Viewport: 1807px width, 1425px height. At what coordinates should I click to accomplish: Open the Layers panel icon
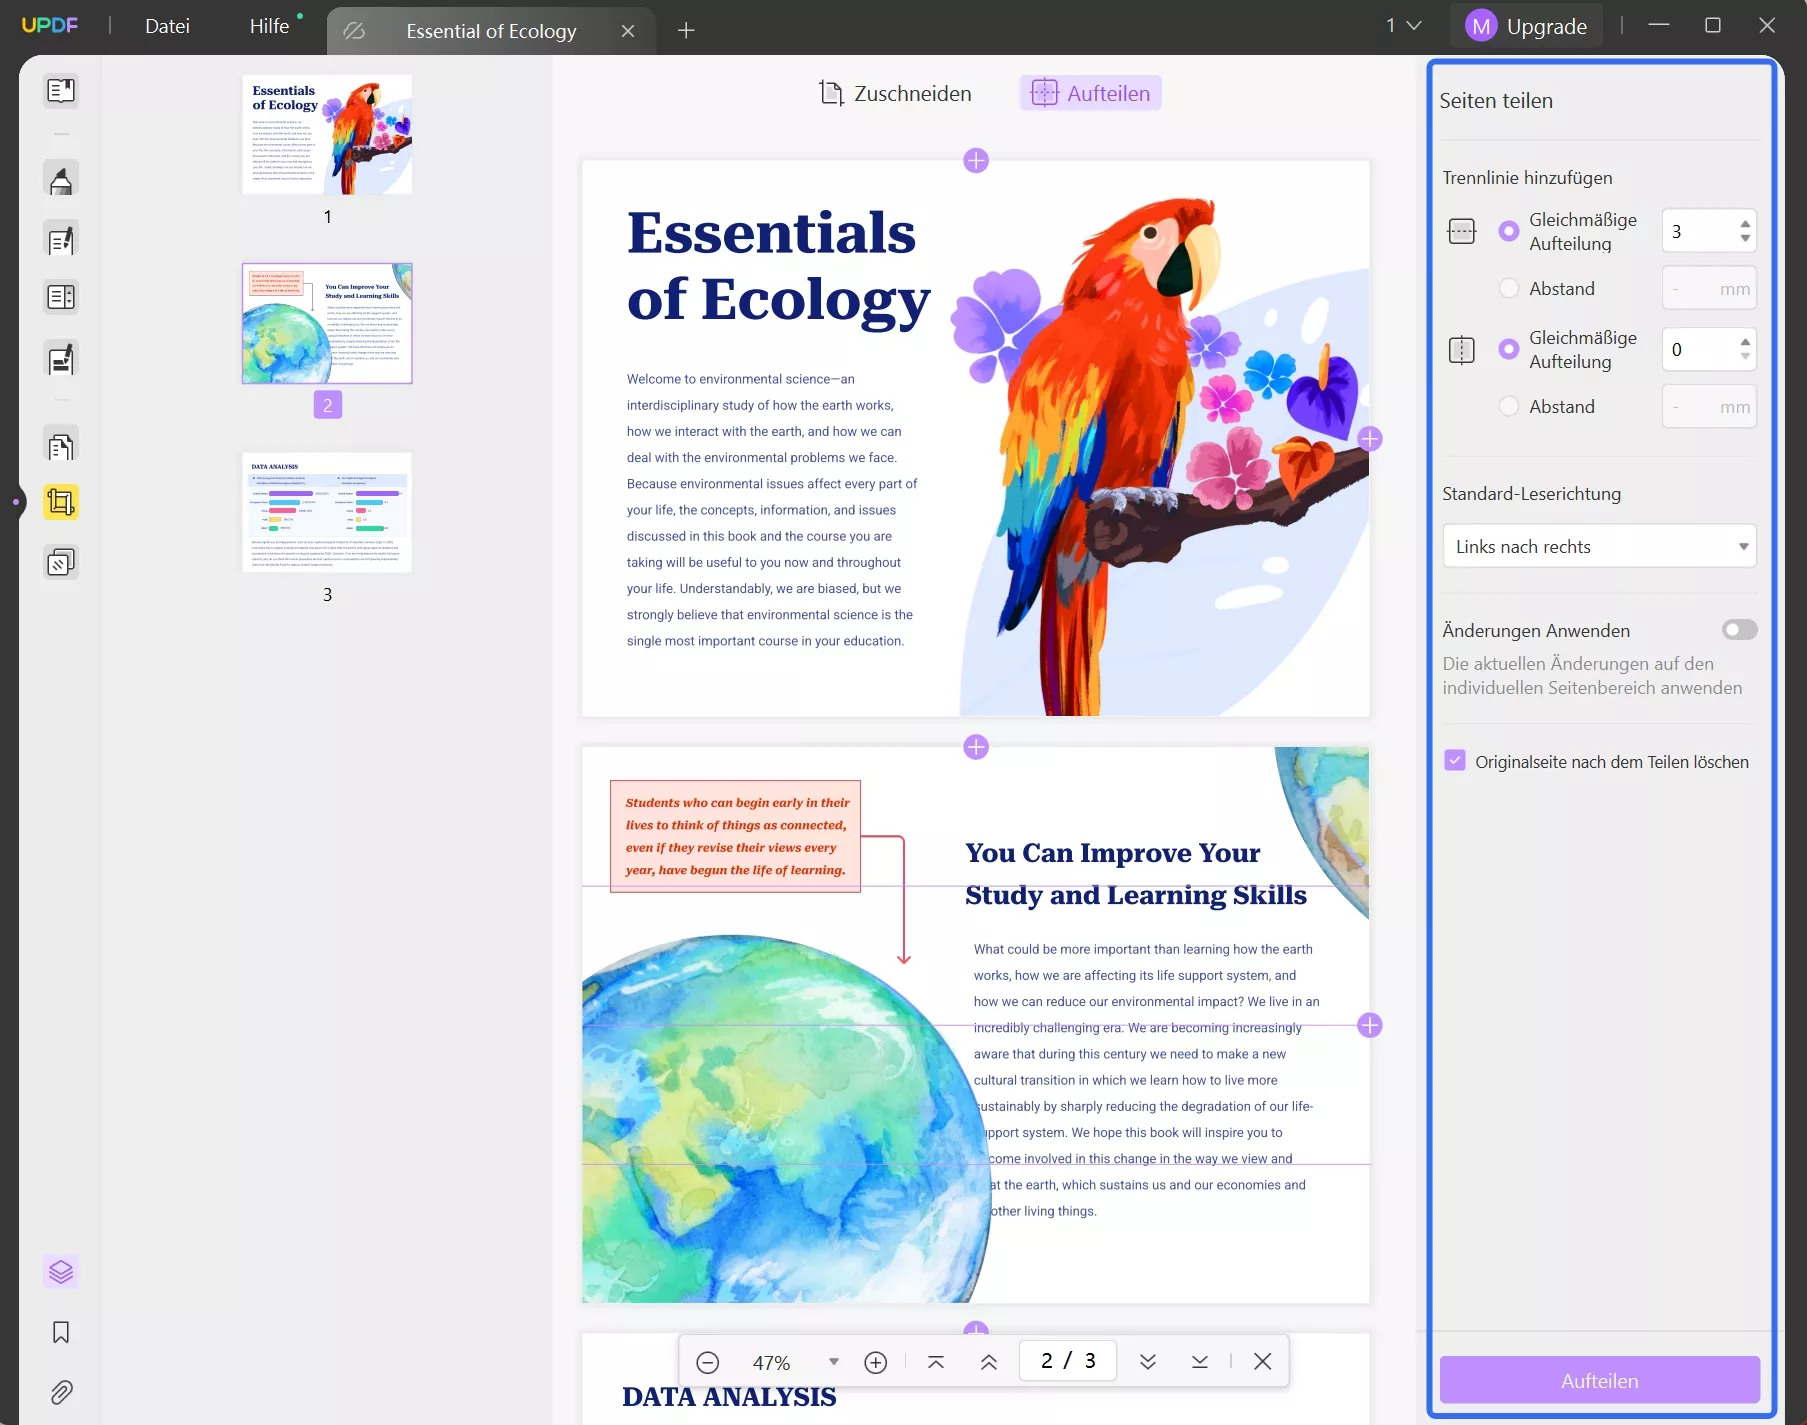61,1272
